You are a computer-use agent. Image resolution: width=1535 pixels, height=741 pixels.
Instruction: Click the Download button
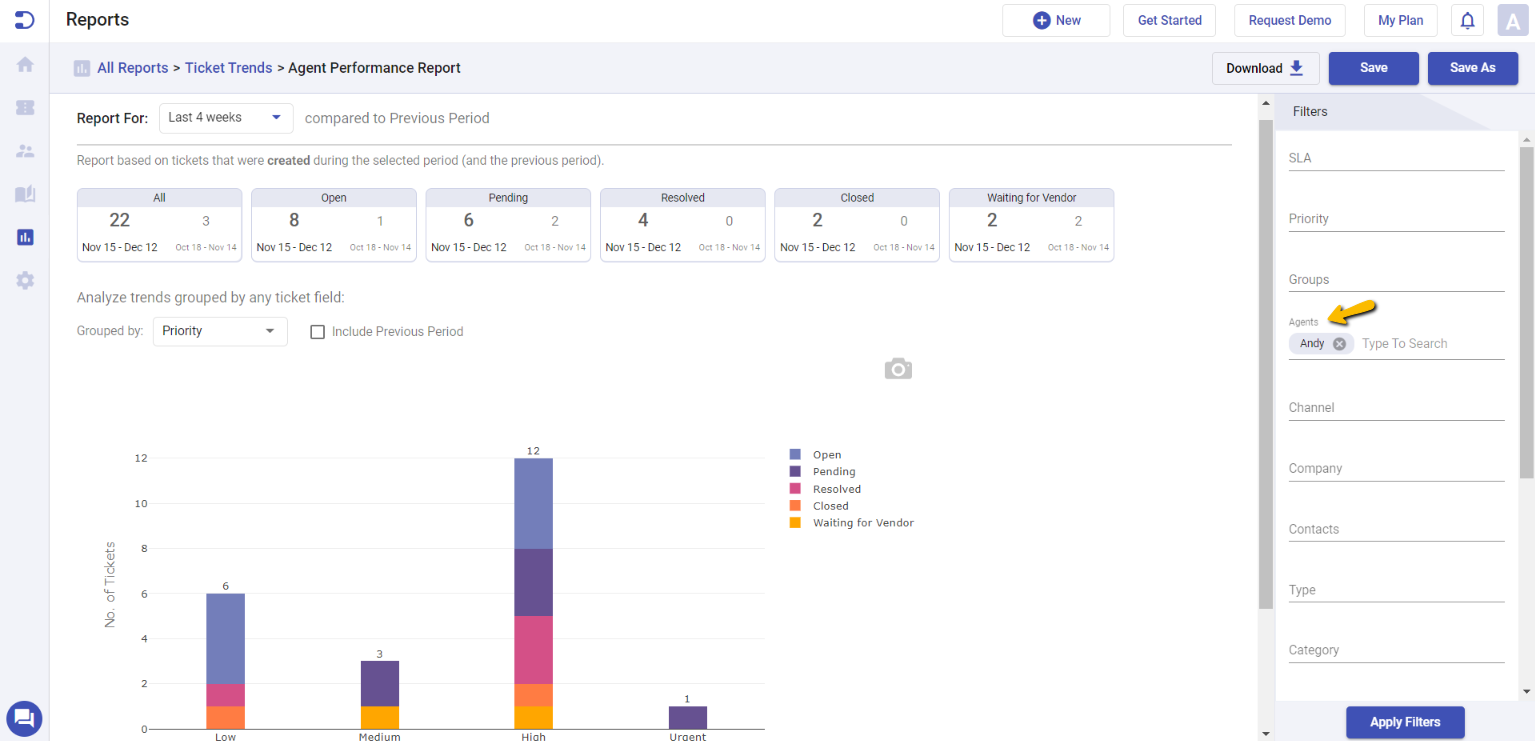click(1266, 68)
